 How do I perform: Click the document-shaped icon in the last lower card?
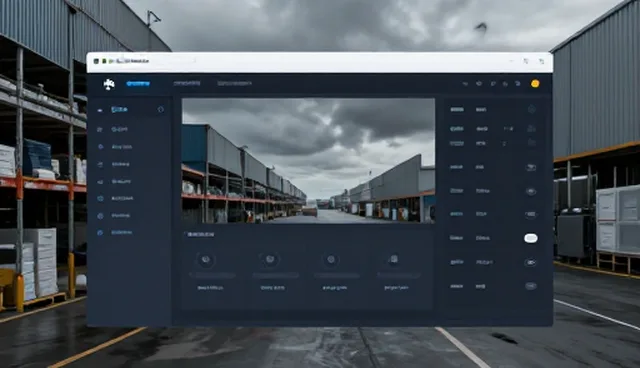[393, 259]
